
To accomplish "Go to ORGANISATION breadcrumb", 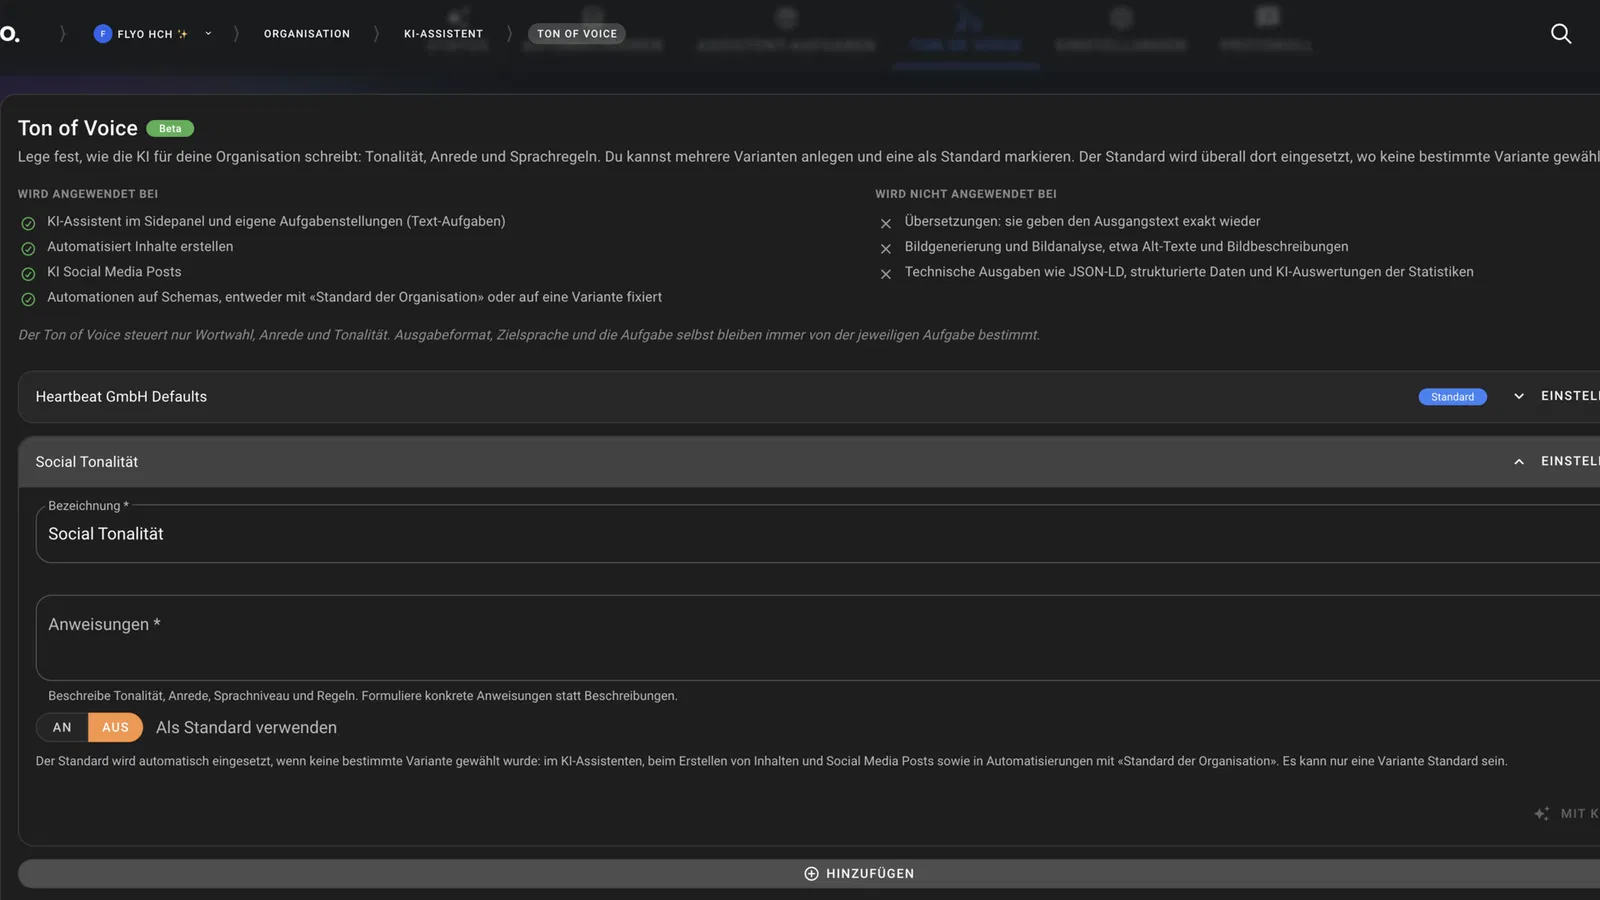I will click(x=307, y=34).
